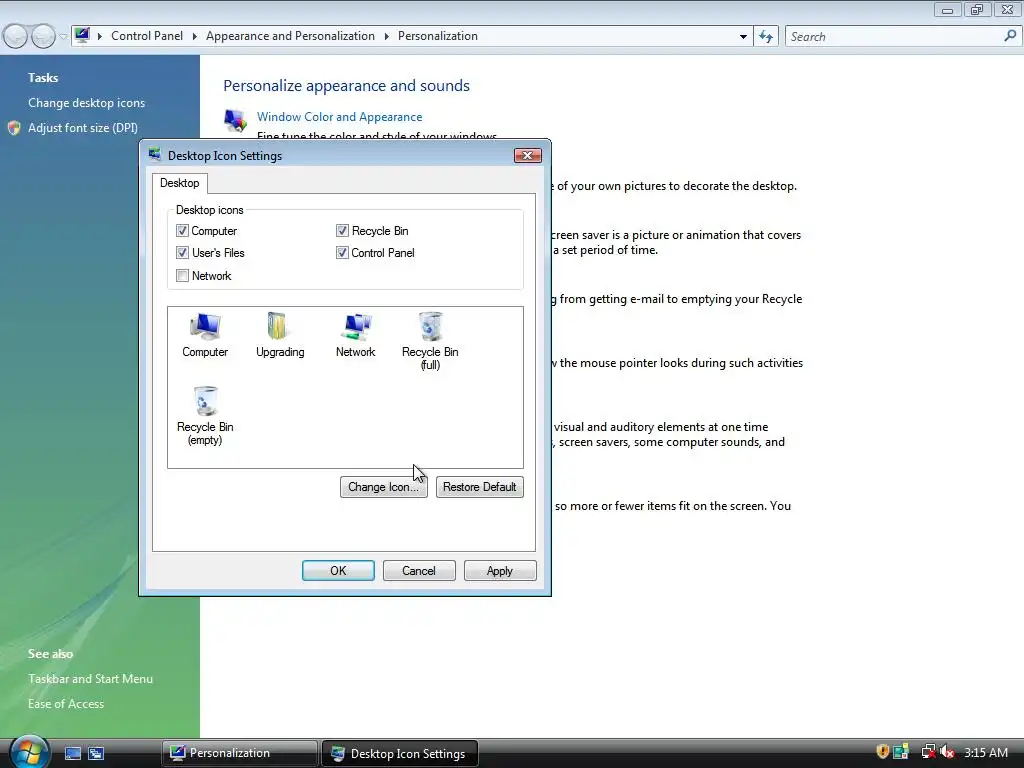Confirm with the OK button
This screenshot has width=1024, height=768.
tap(338, 571)
